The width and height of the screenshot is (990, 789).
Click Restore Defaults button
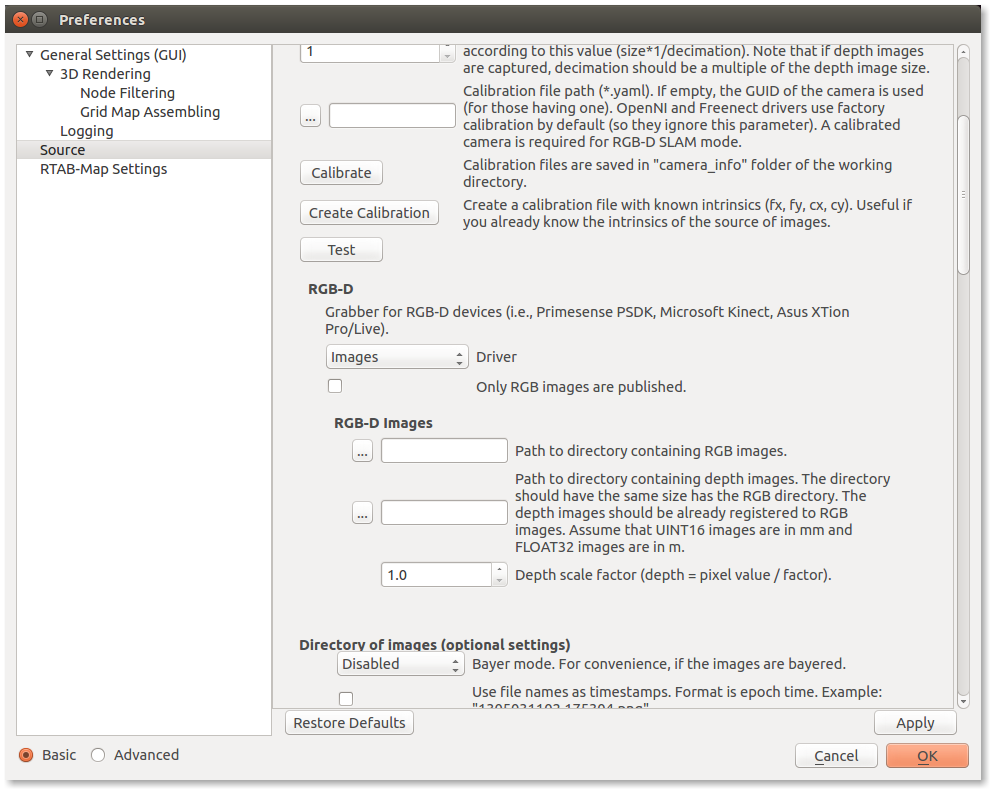(x=349, y=723)
